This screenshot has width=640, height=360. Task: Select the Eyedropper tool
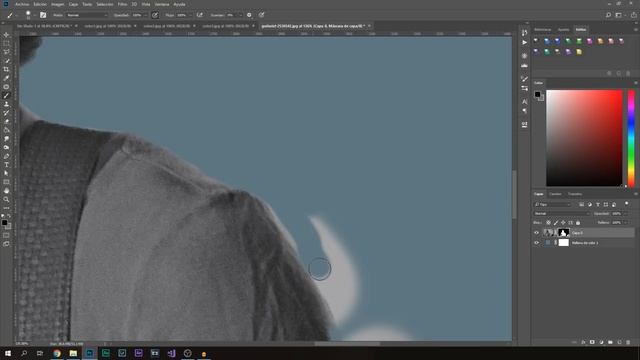coord(6,78)
